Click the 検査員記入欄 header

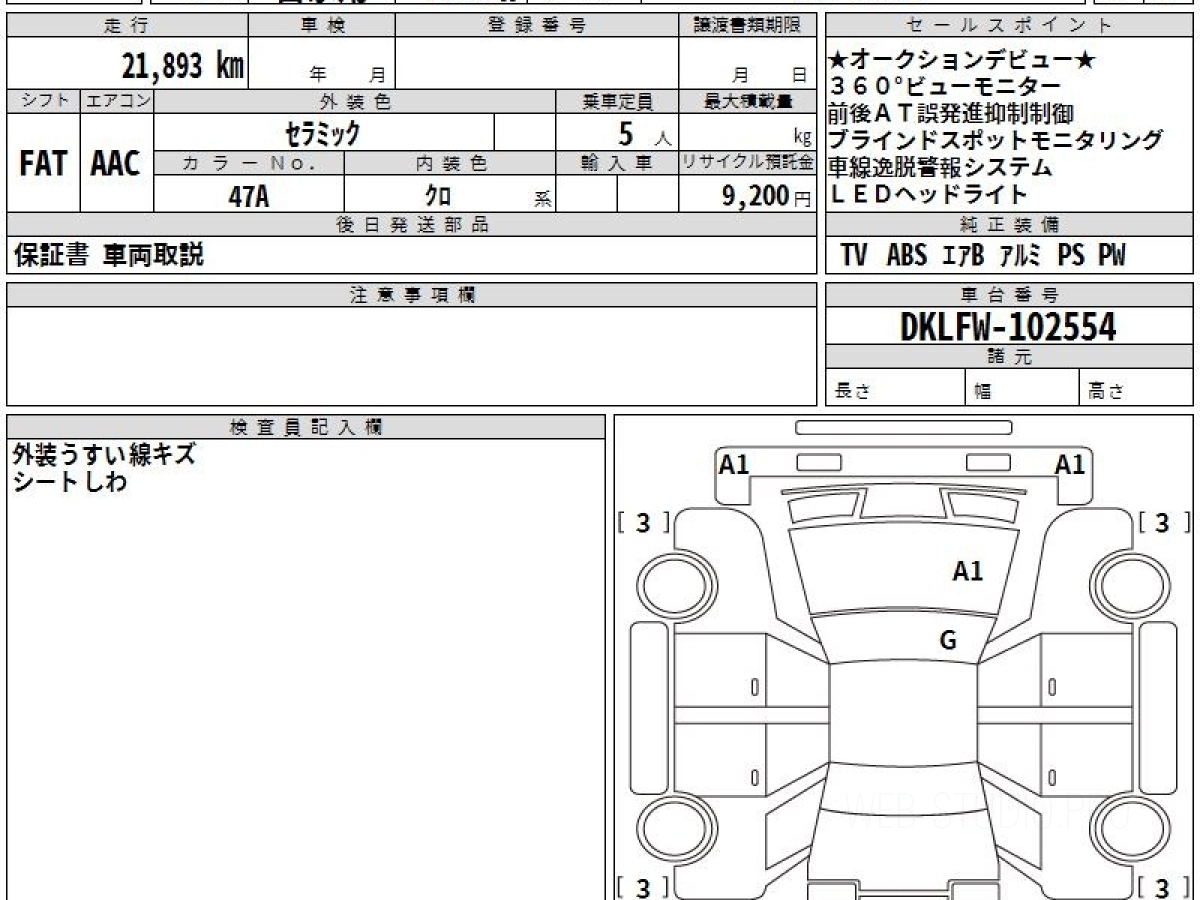306,427
